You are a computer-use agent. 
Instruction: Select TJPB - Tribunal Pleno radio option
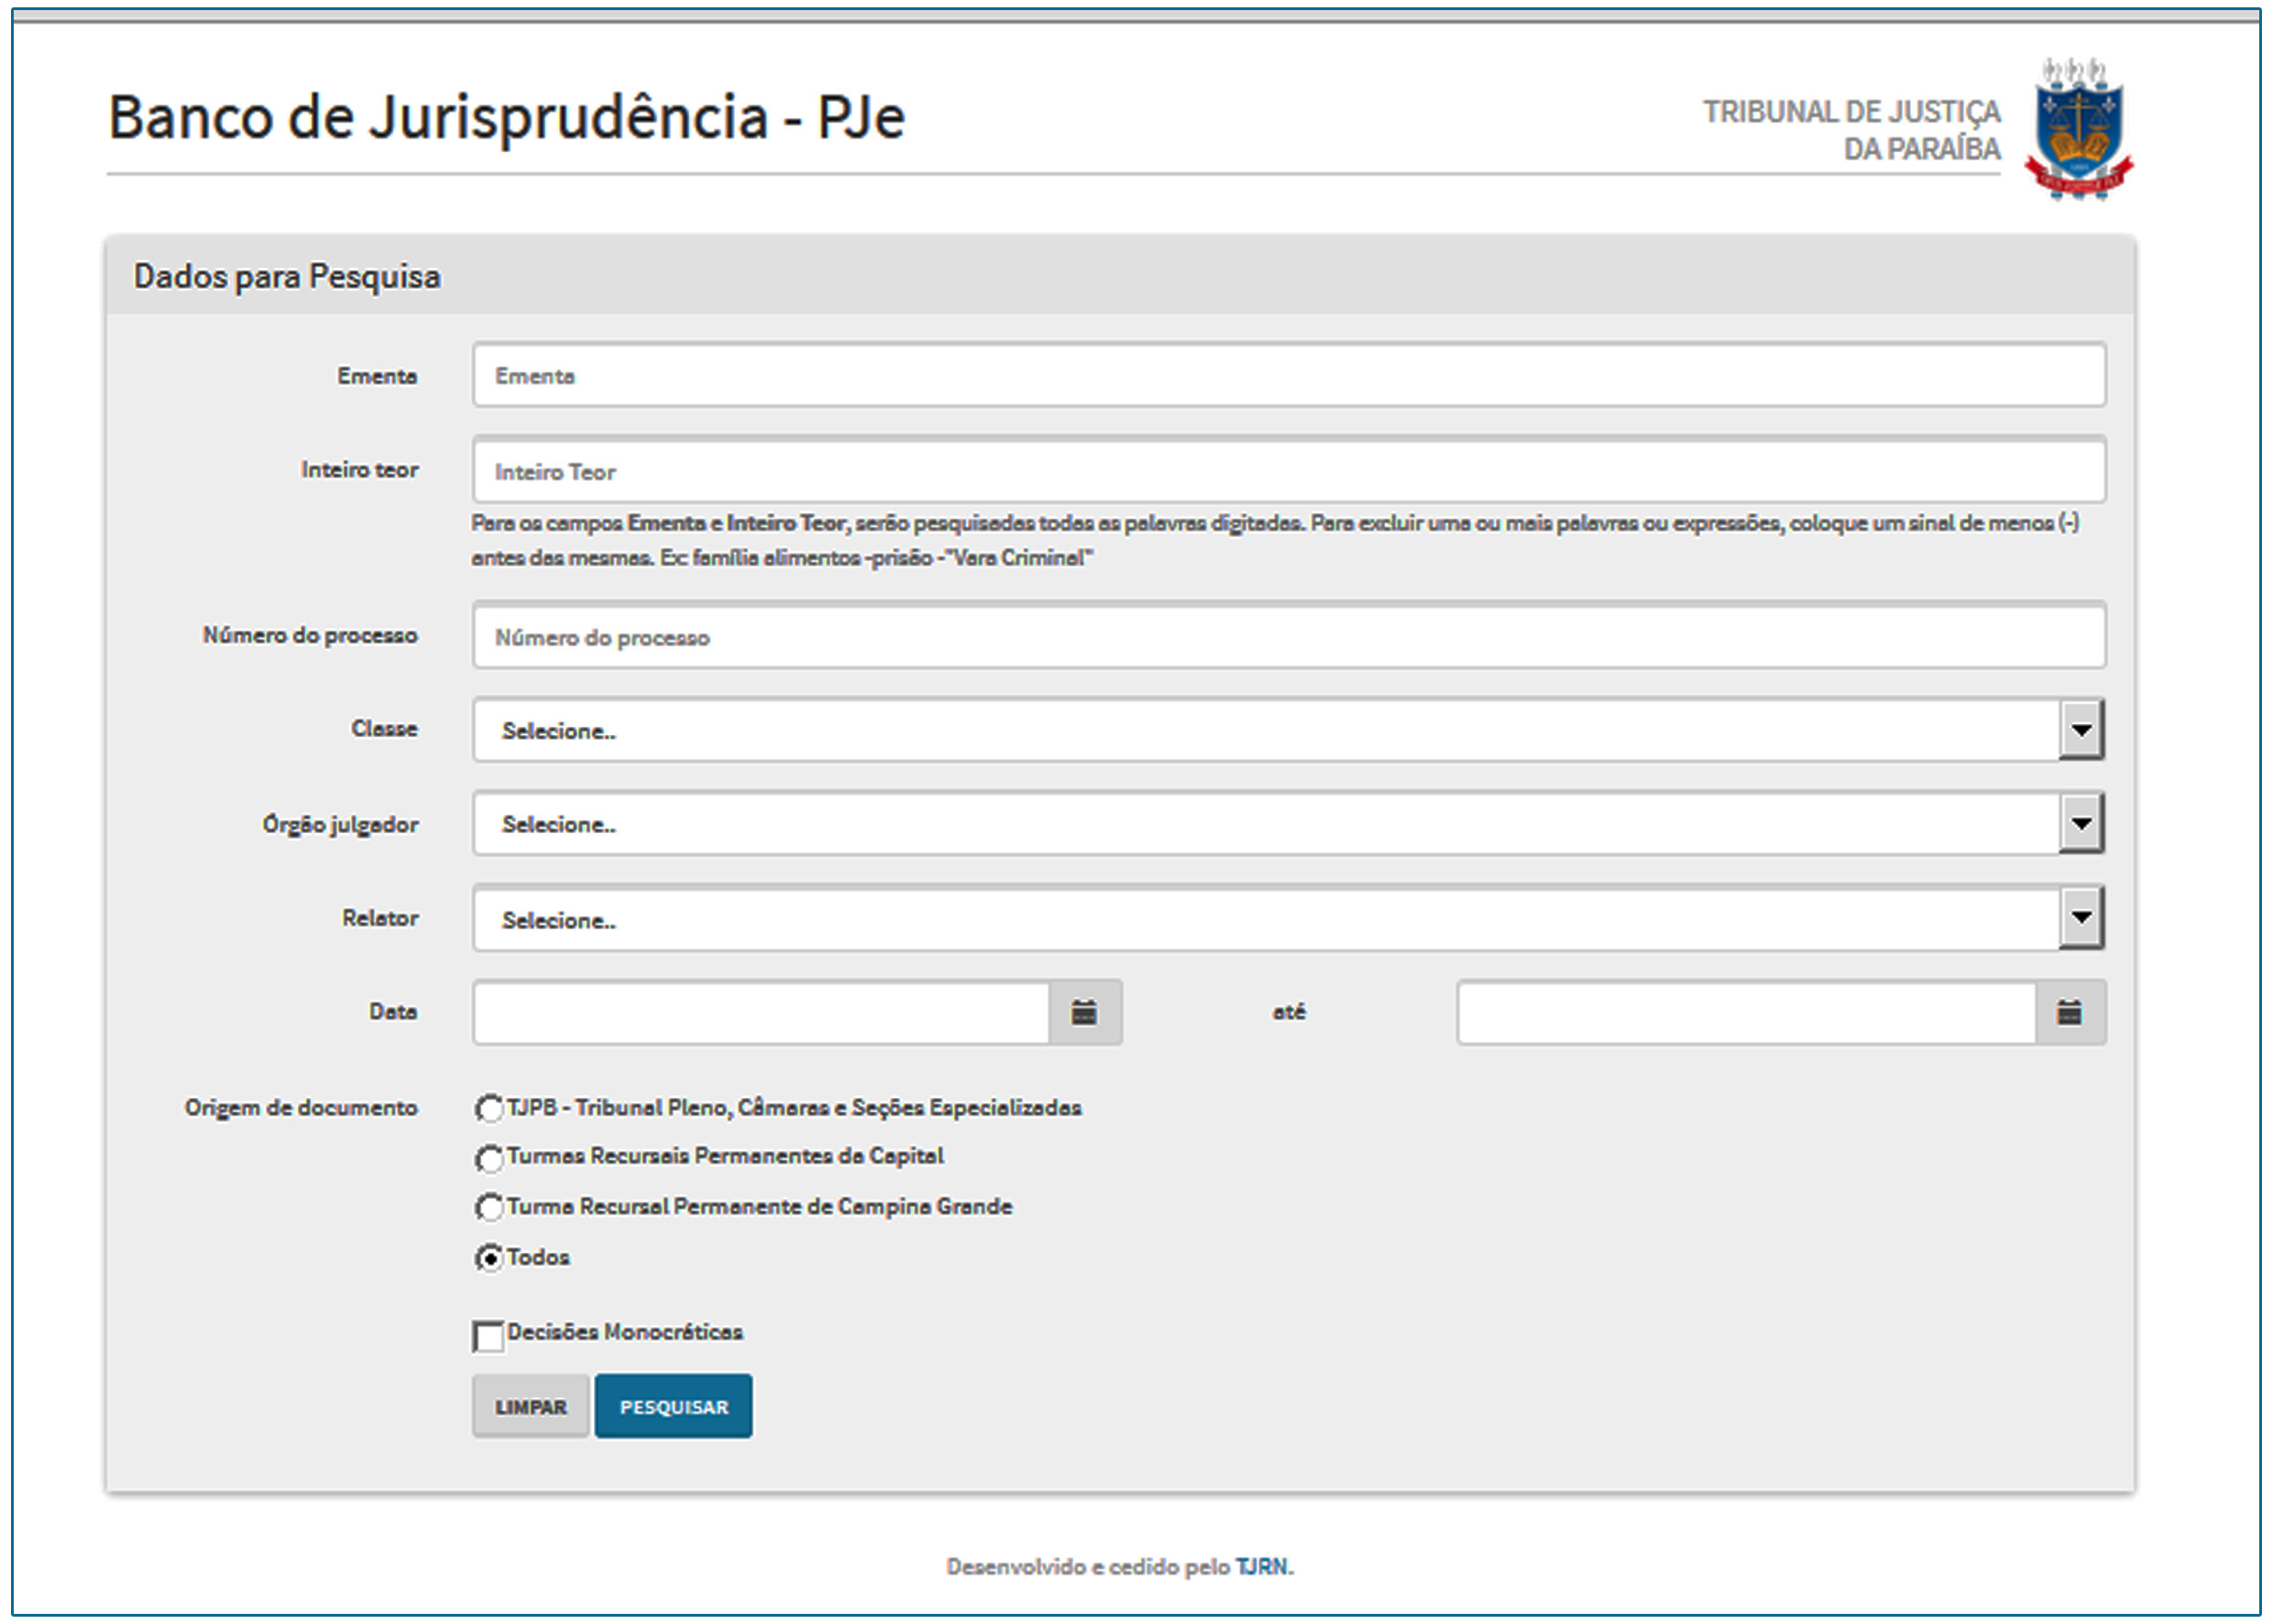[489, 1108]
